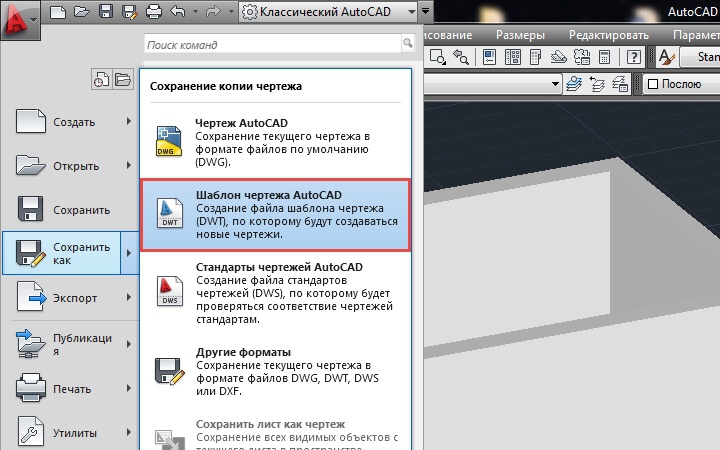Click the floppy-pencil icon beside Другие форматы

(x=169, y=371)
